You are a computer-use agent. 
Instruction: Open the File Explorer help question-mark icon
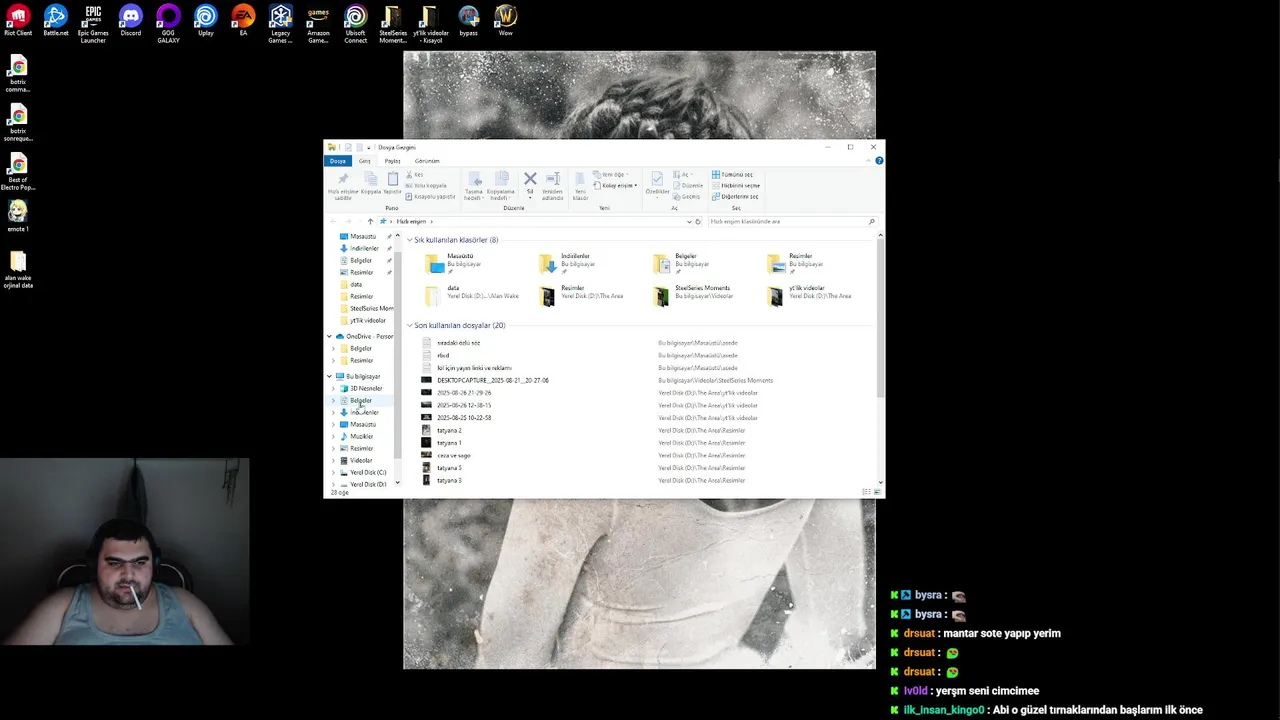tap(878, 160)
